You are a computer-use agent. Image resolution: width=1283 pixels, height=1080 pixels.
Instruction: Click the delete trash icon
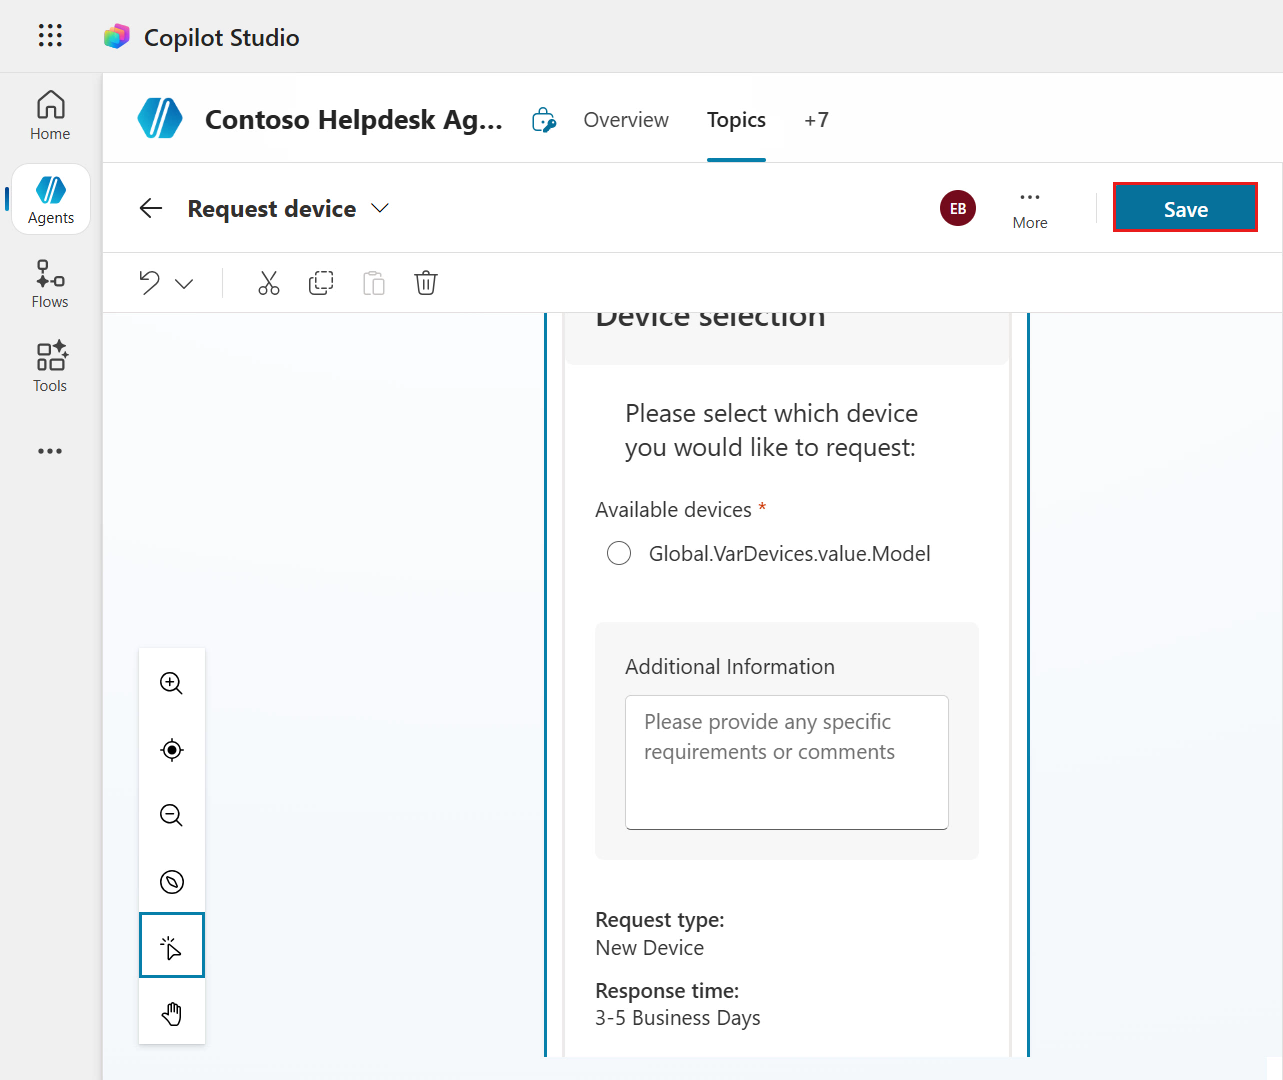(x=426, y=283)
